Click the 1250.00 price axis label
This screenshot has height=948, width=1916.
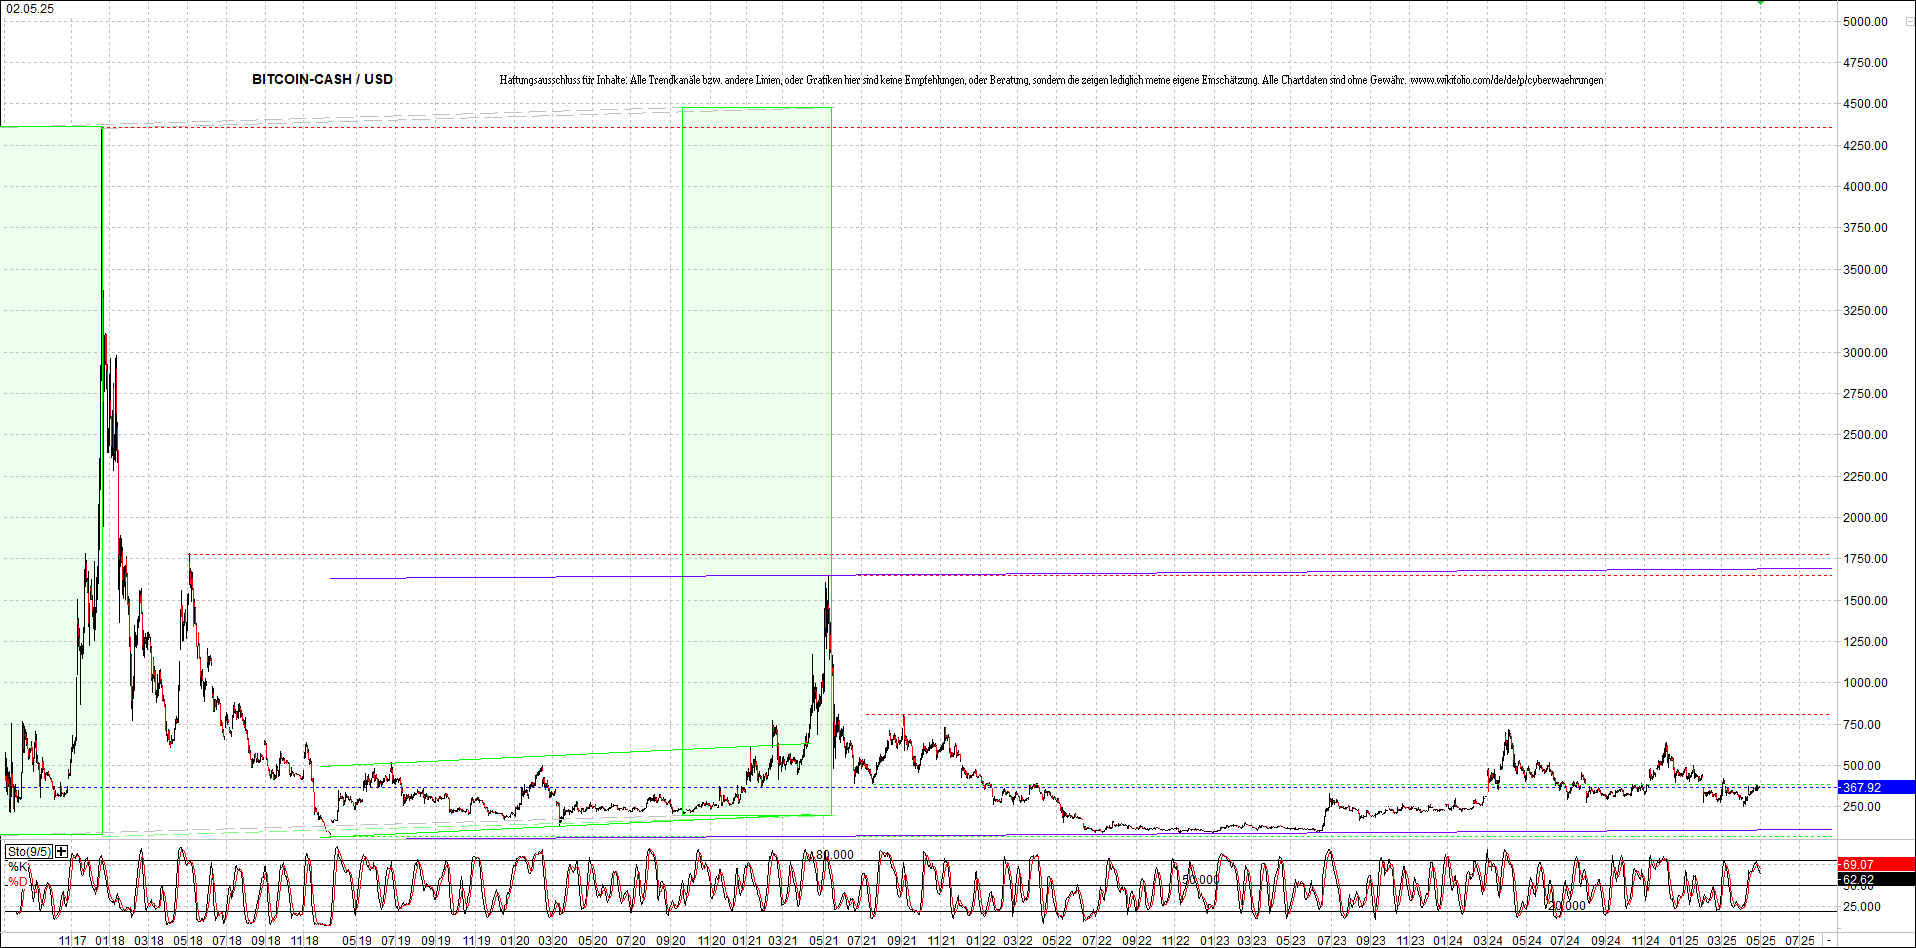1865,641
